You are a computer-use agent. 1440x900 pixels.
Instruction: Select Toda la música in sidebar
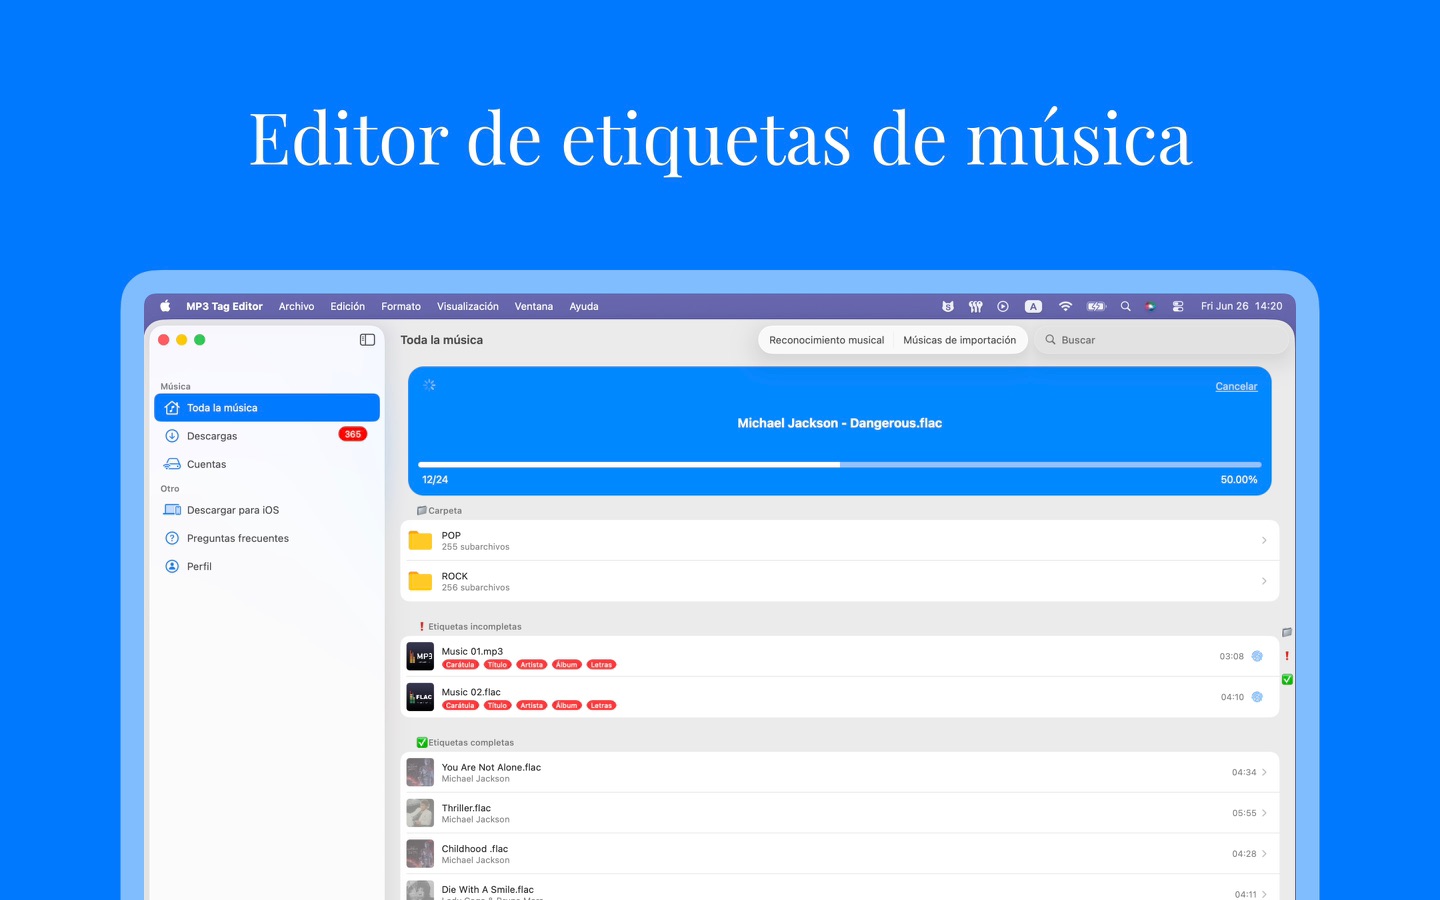267,408
